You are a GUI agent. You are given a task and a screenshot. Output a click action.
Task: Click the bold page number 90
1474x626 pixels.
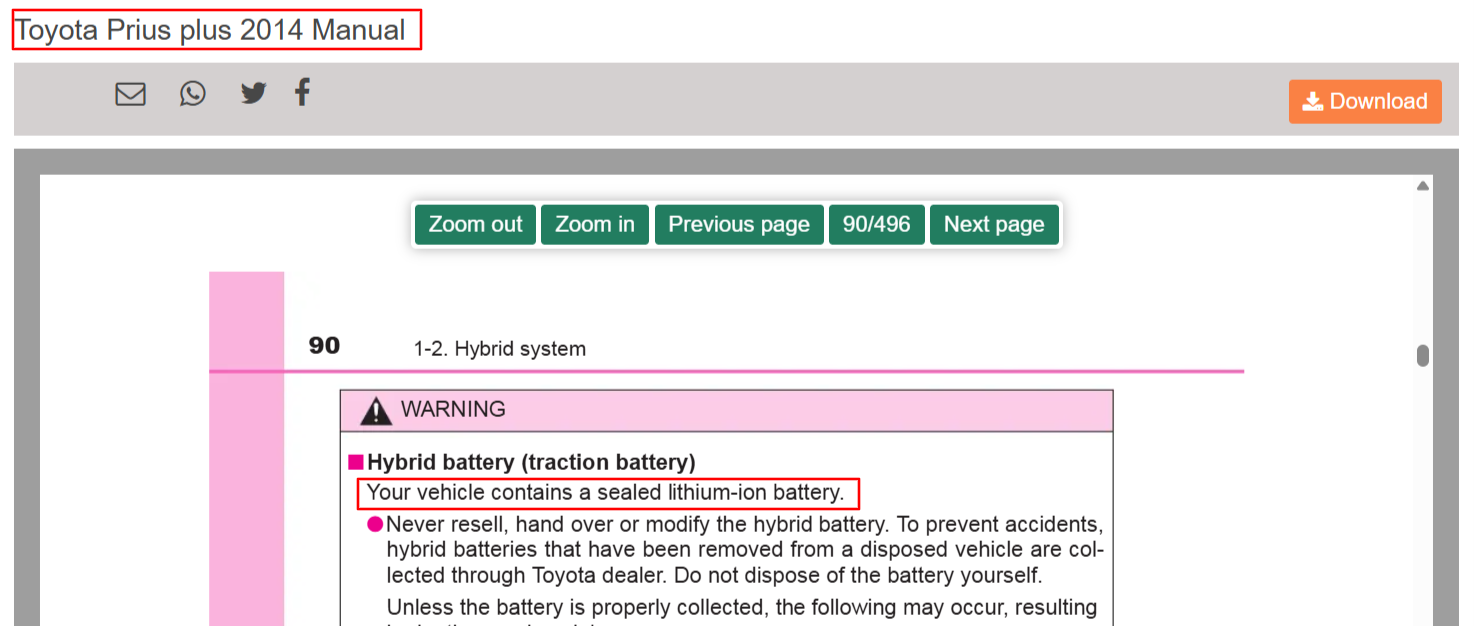[324, 346]
